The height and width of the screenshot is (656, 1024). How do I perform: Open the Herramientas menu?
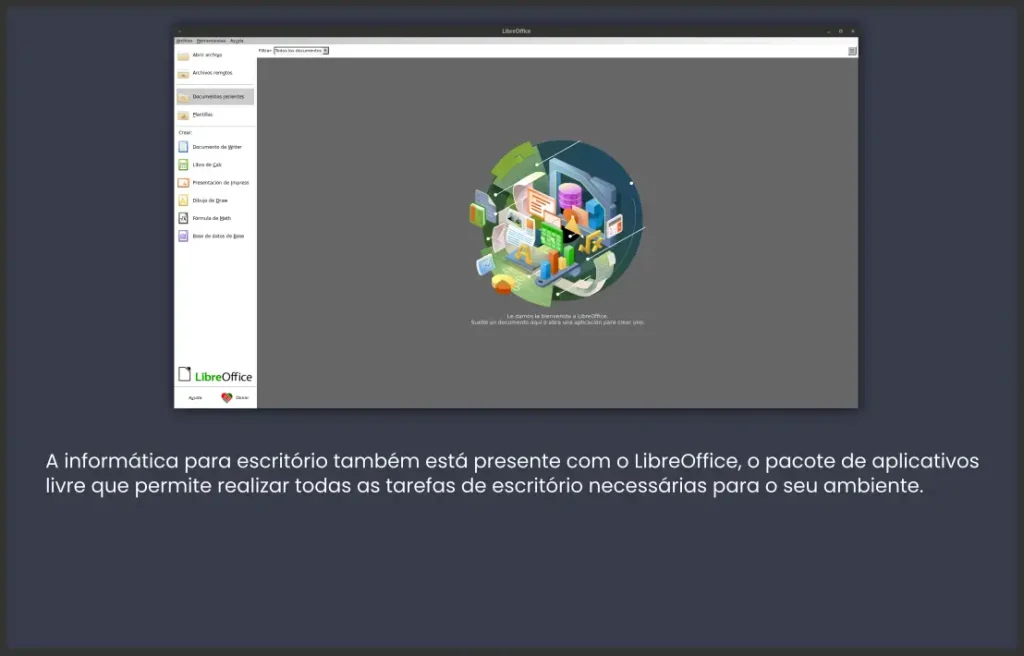click(x=211, y=41)
